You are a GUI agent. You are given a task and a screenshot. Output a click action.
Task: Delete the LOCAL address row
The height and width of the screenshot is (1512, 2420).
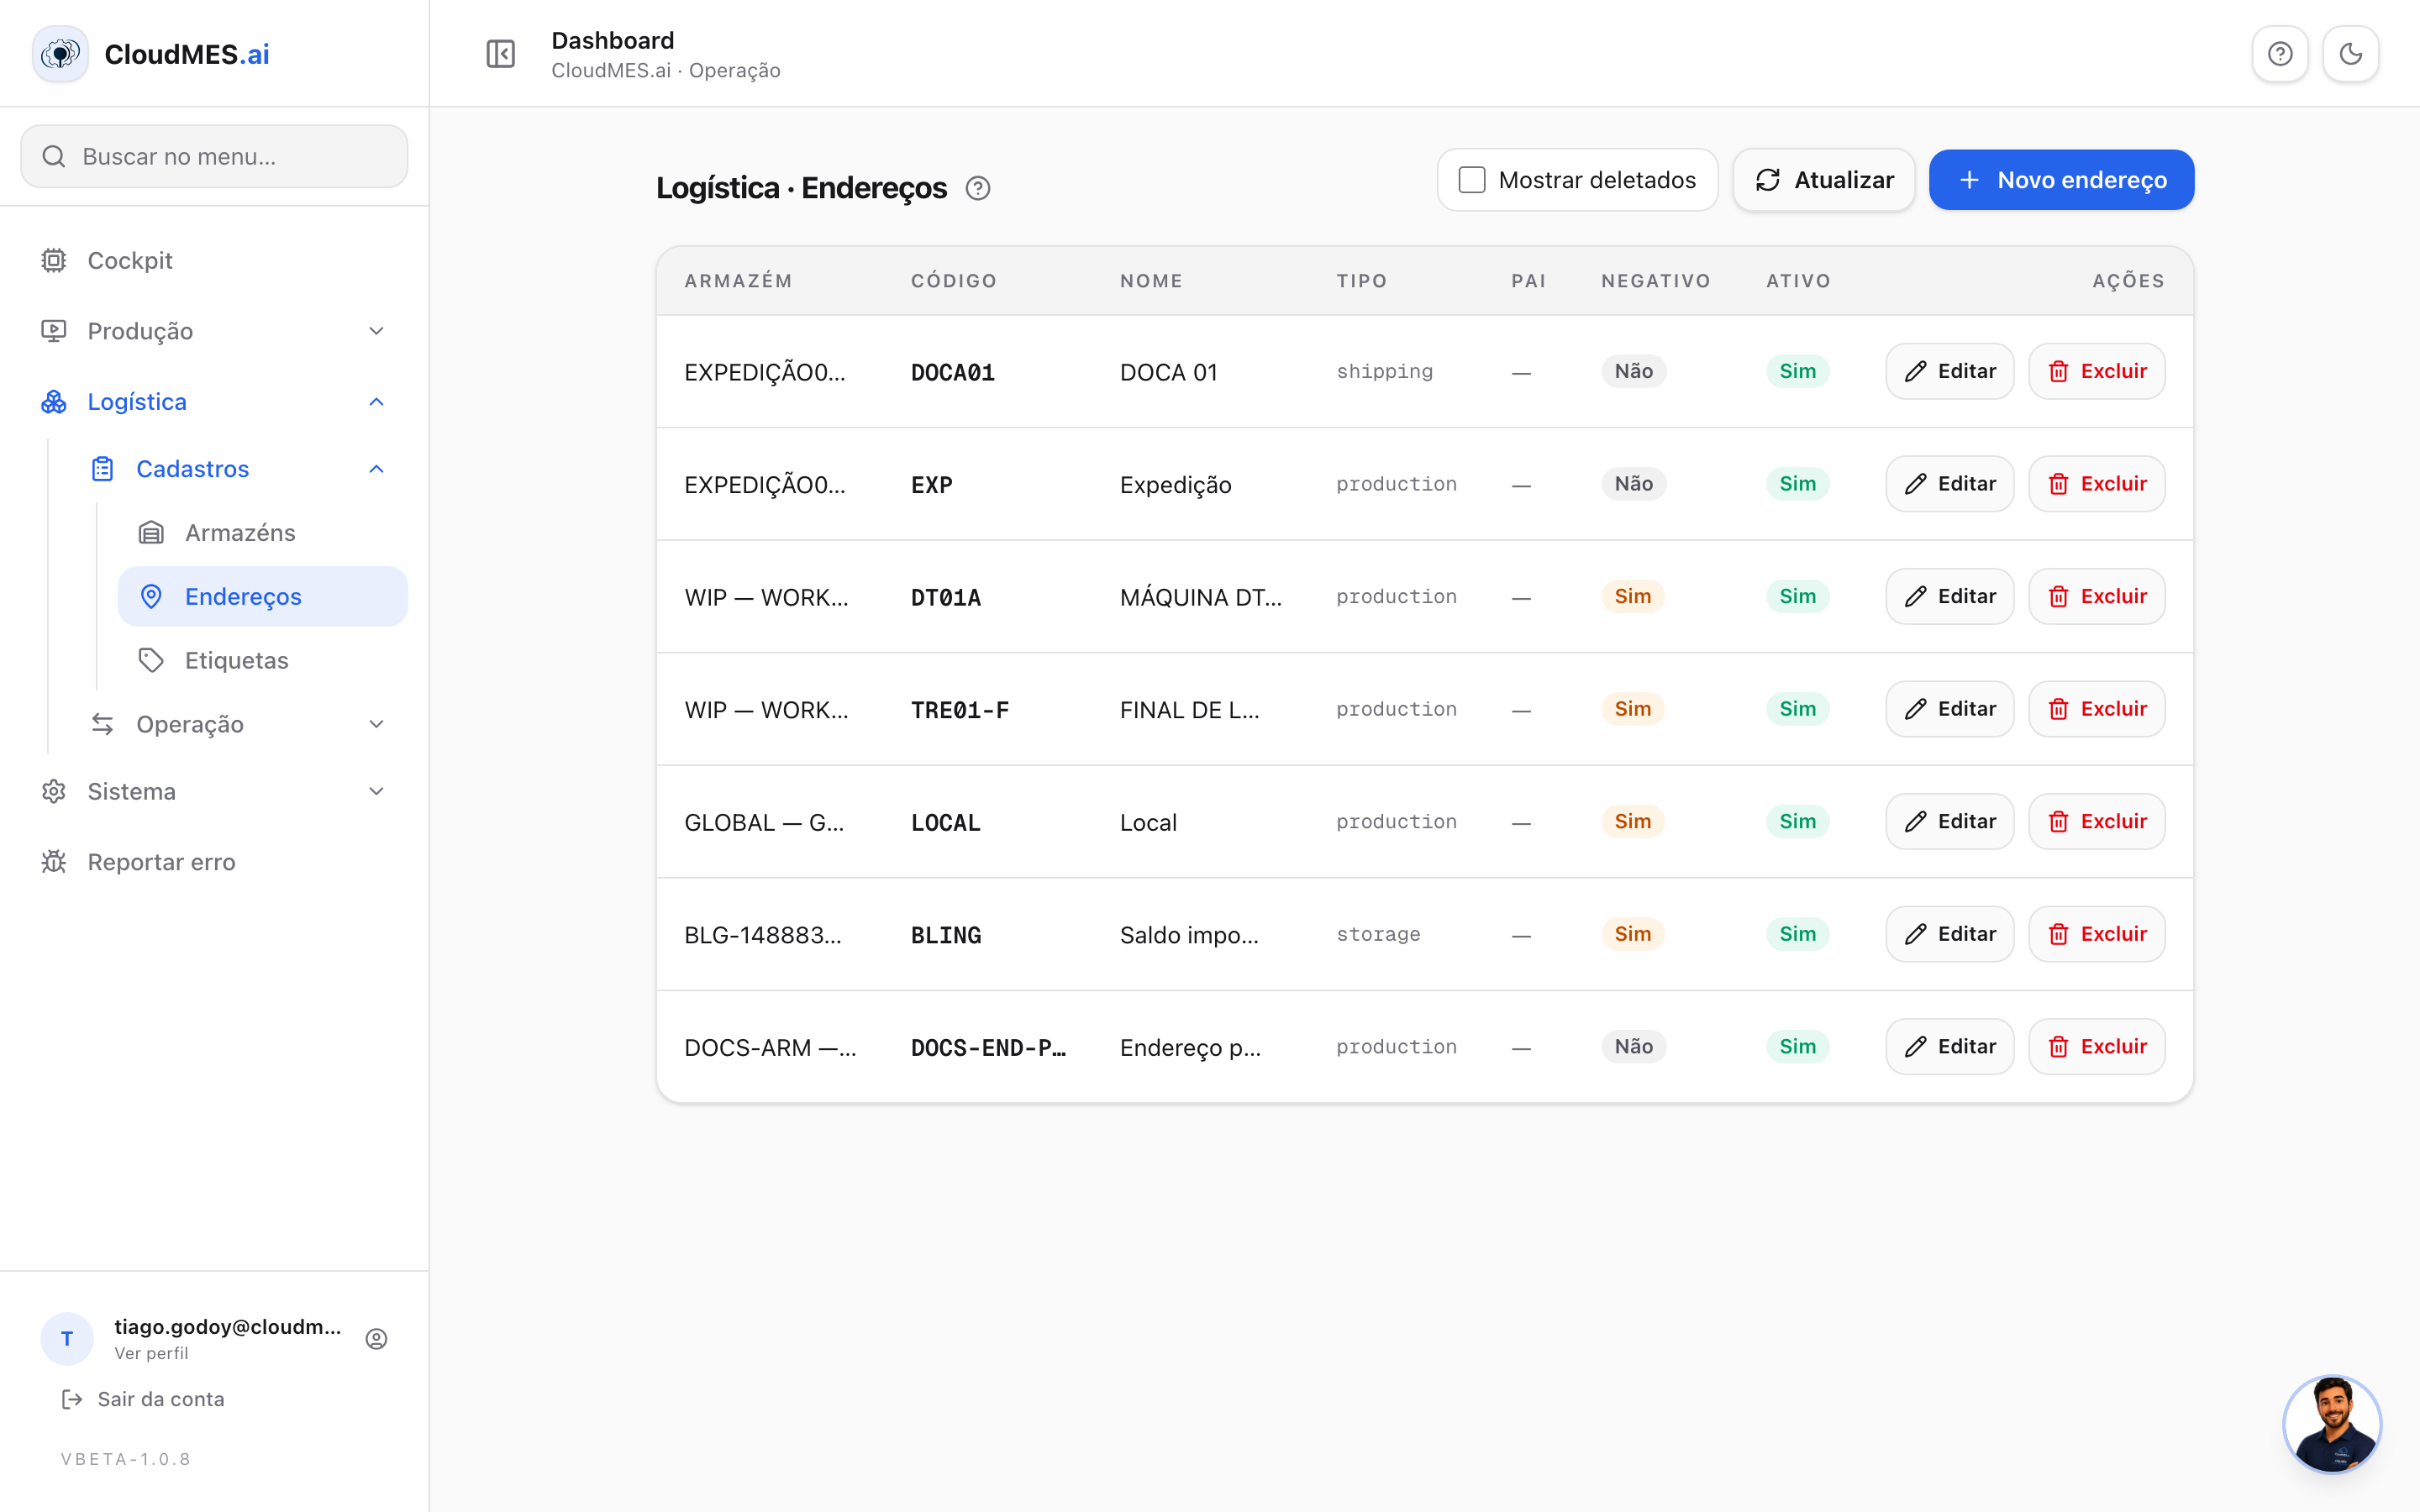pos(2096,822)
